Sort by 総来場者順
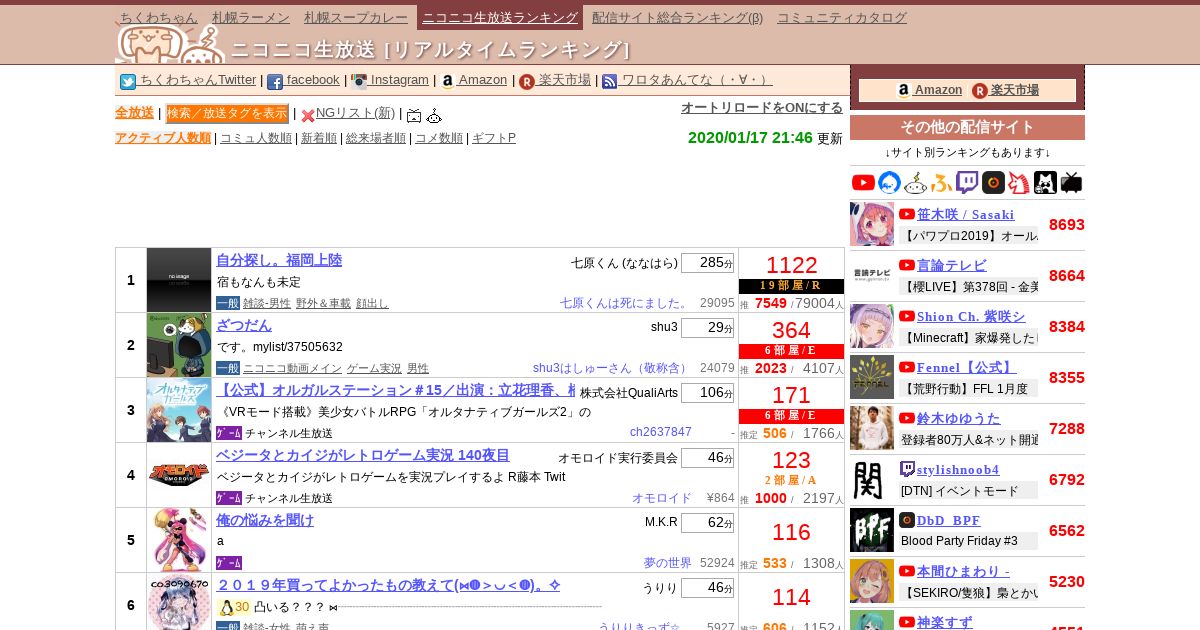Viewport: 1200px width, 630px height. pos(376,138)
